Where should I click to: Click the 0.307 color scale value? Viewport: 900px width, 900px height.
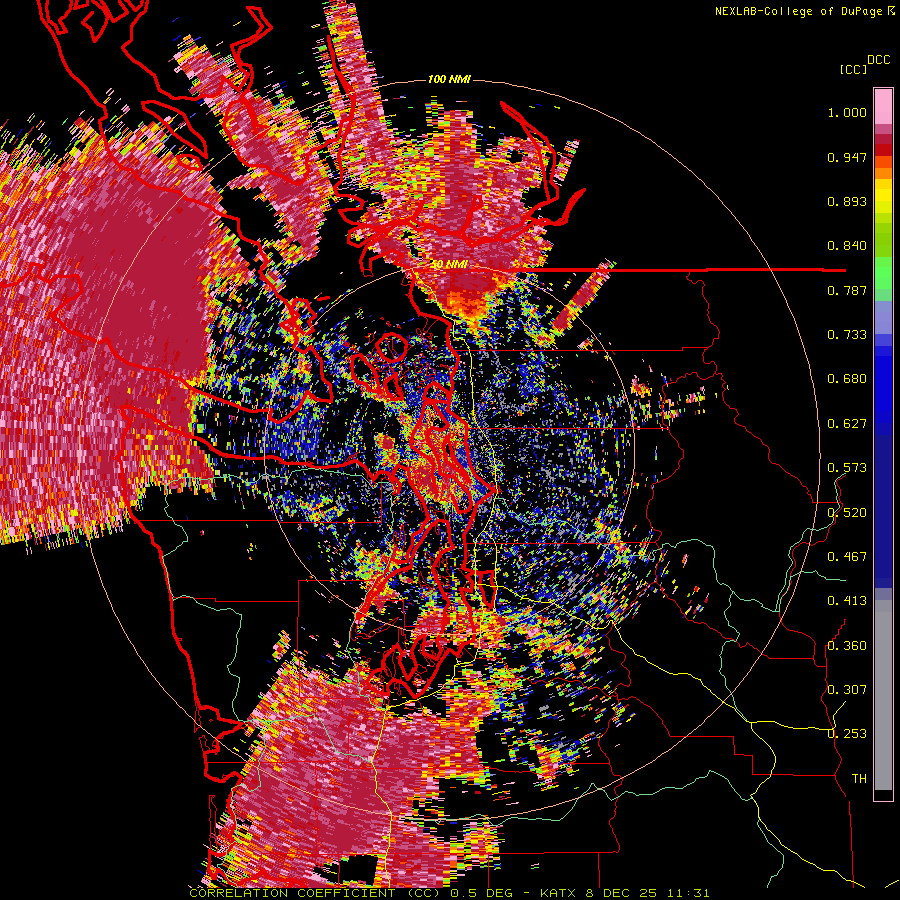(x=847, y=690)
